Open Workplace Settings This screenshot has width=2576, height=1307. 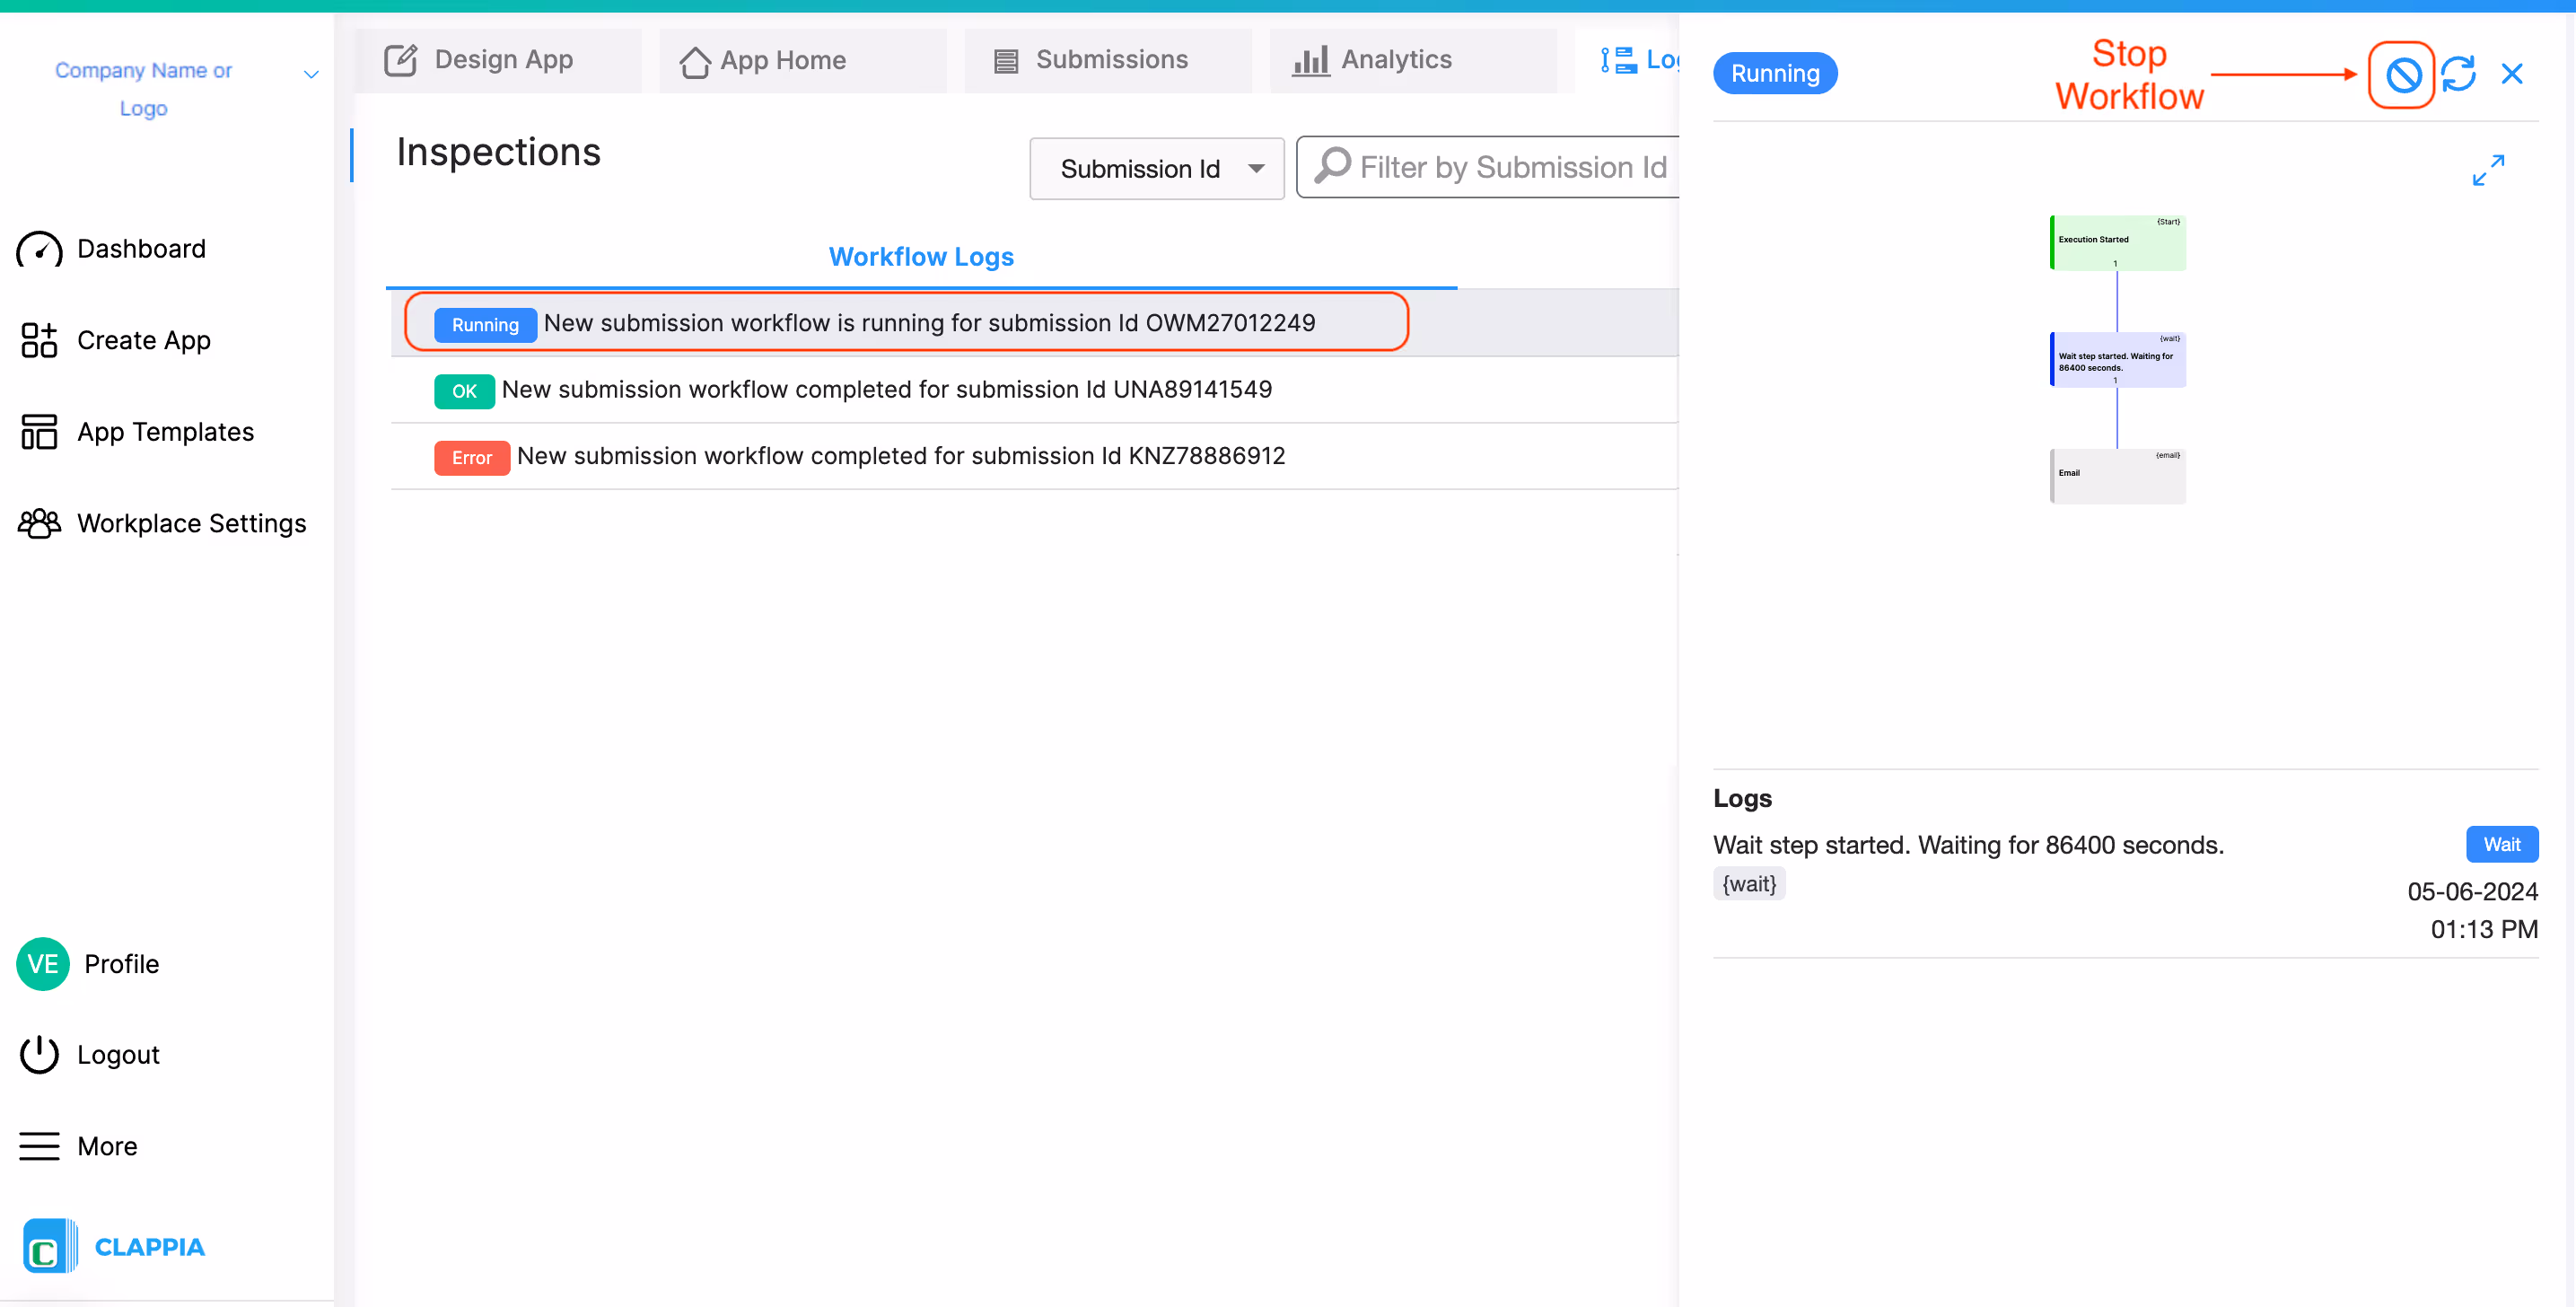pyautogui.click(x=192, y=523)
